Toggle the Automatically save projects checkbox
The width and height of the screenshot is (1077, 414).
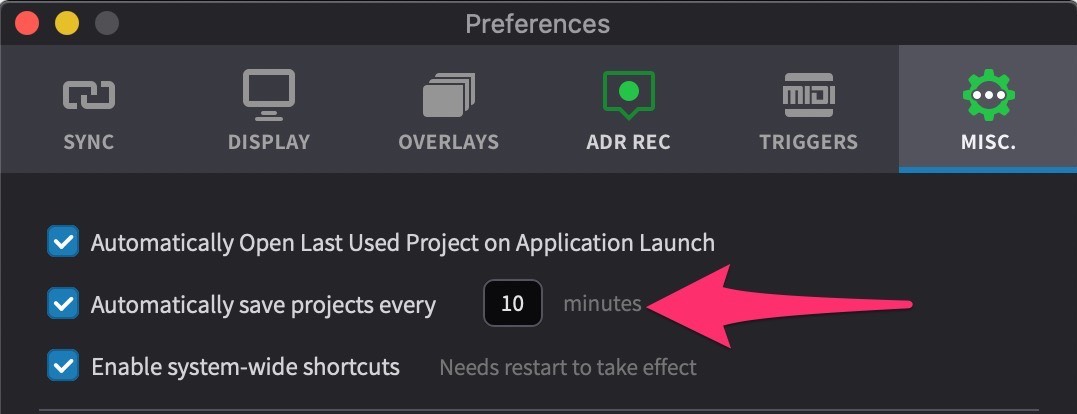pos(63,303)
